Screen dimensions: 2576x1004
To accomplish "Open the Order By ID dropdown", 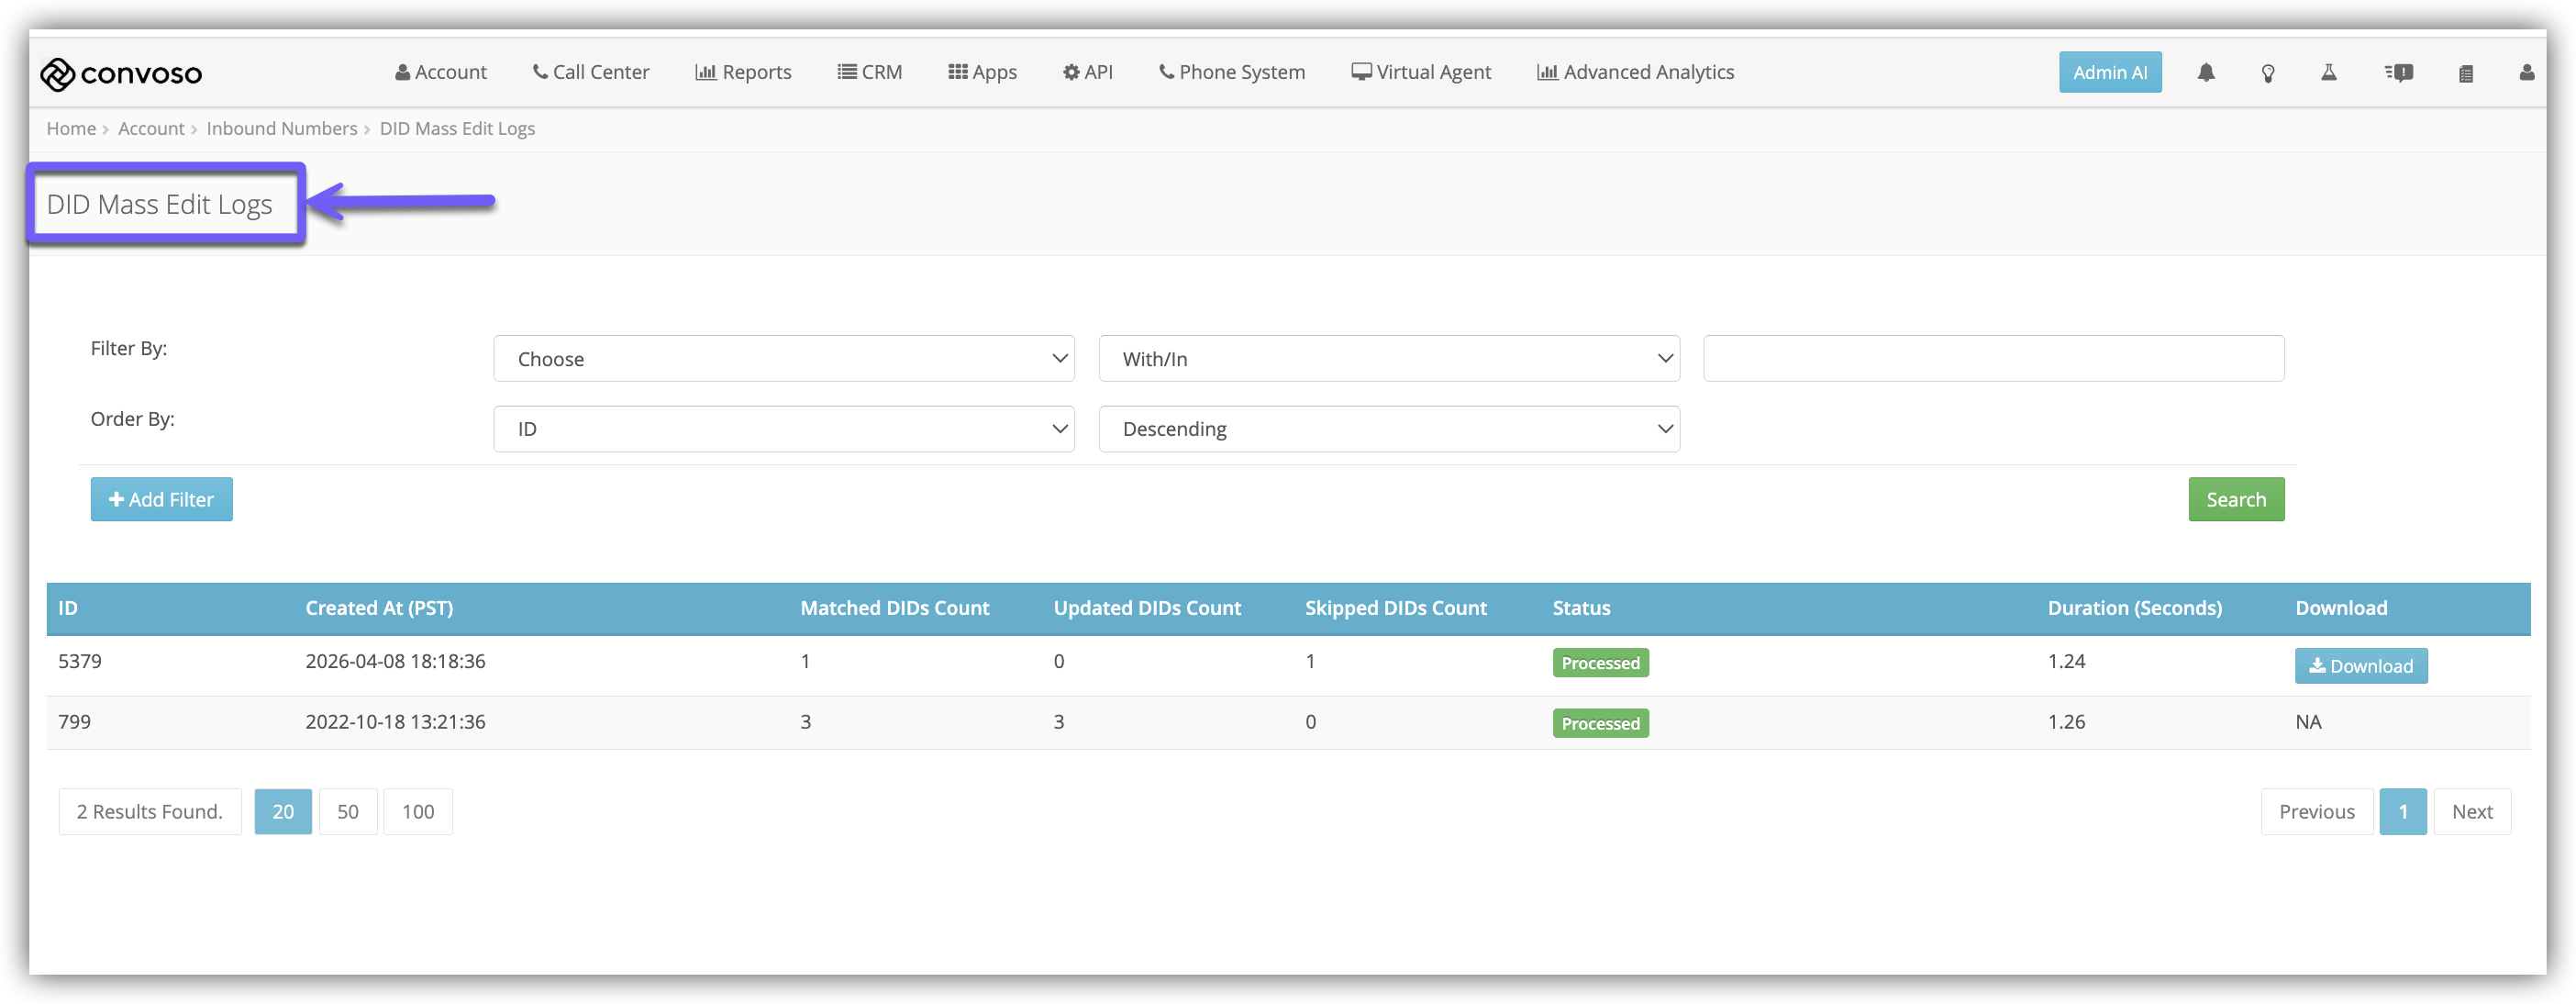I will point(783,429).
